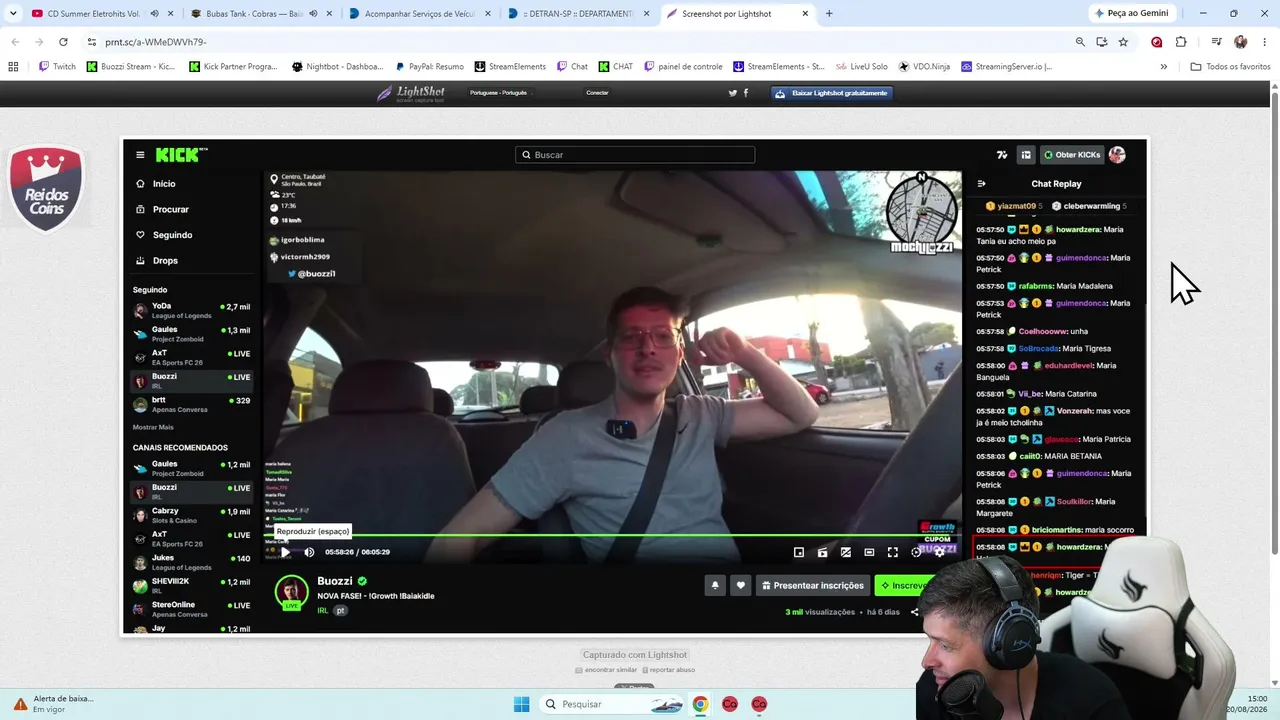Click the Lightshot Facebook icon
Viewport: 1280px width, 720px height.
pyautogui.click(x=745, y=93)
